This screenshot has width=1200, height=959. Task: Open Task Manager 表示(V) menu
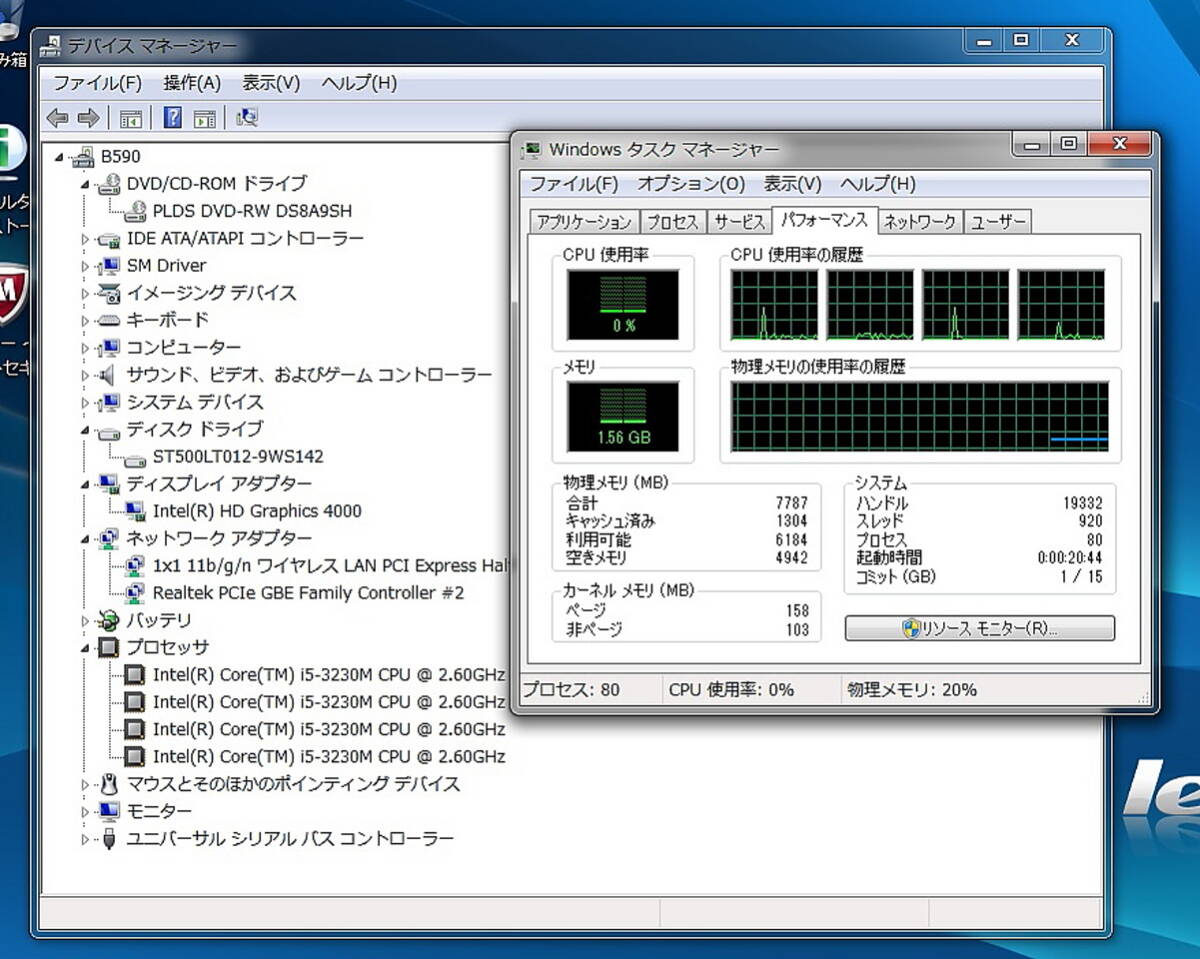pyautogui.click(x=792, y=184)
